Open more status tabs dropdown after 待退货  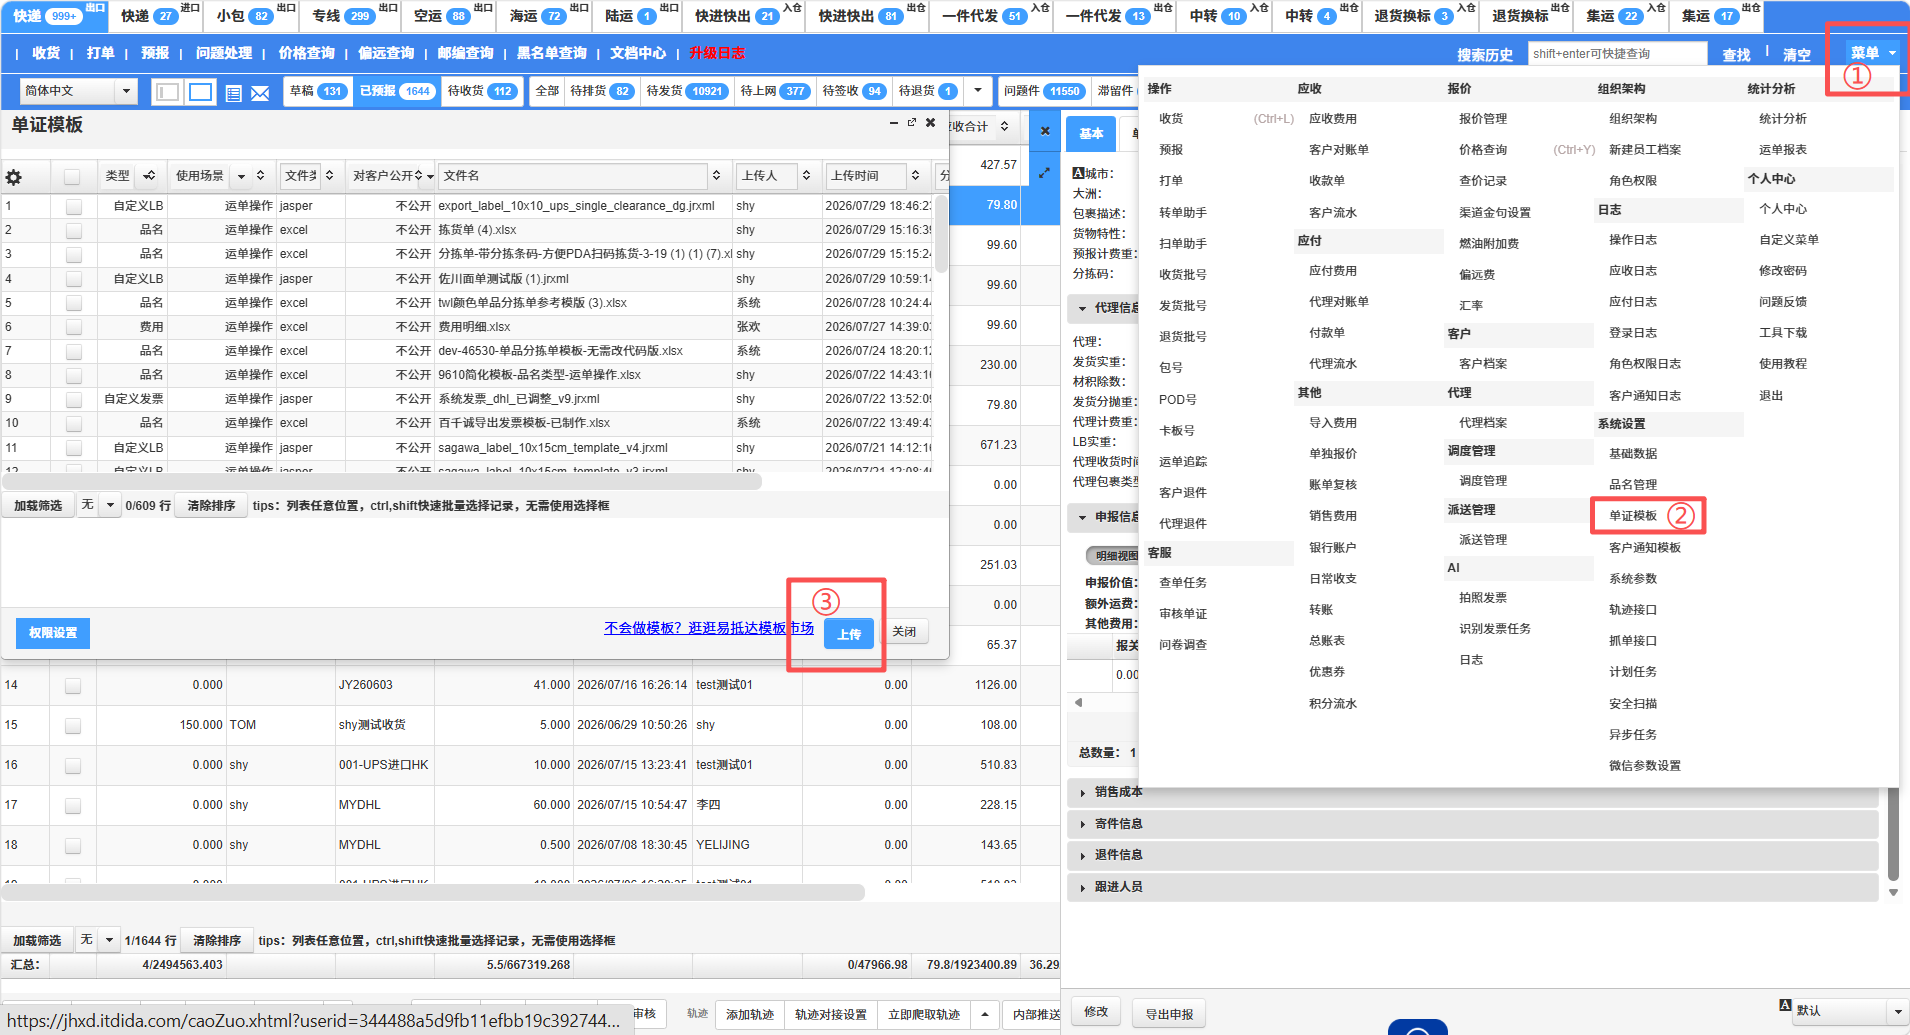[x=977, y=91]
